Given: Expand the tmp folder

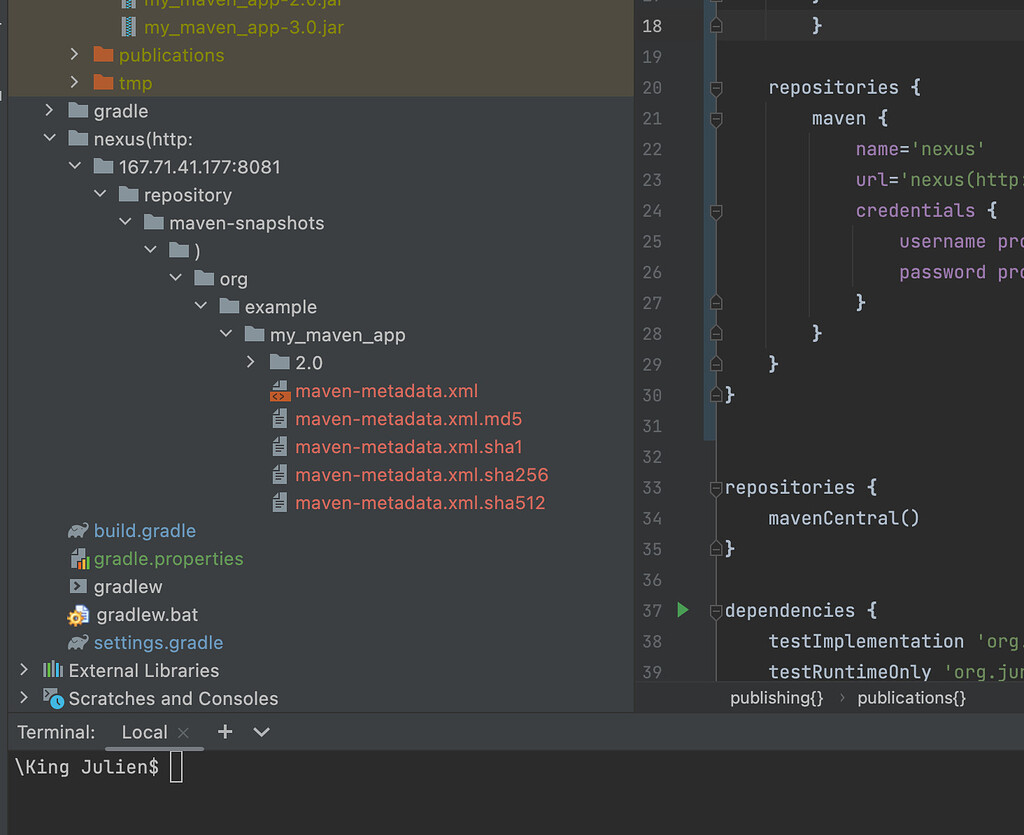Looking at the screenshot, I should (74, 82).
